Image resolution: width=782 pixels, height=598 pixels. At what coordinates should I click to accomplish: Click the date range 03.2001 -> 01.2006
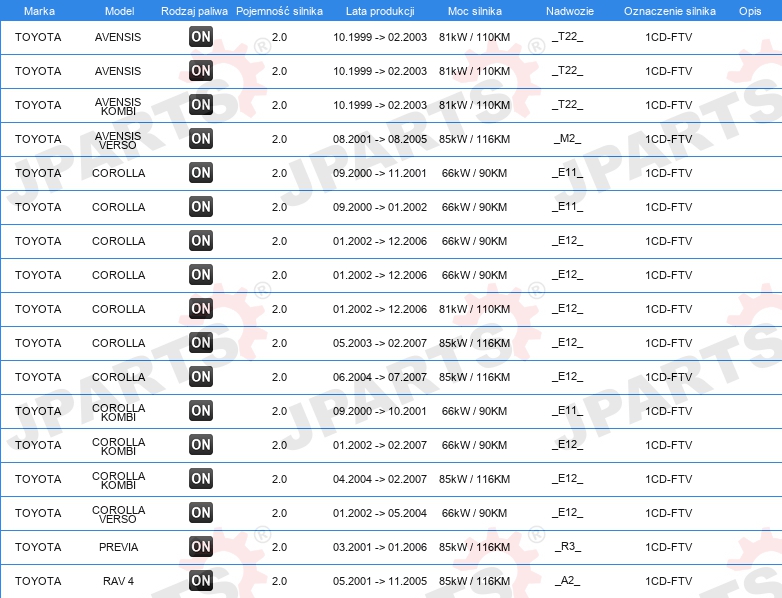[x=380, y=547]
